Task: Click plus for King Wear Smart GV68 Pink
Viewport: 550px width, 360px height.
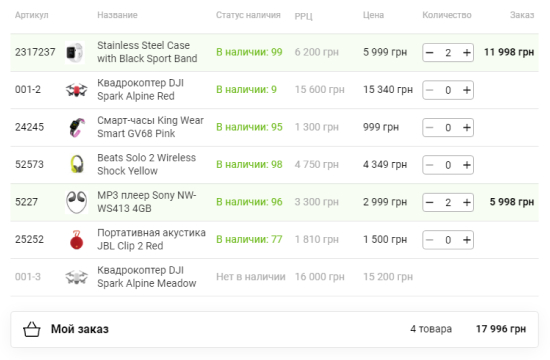Action: pyautogui.click(x=466, y=127)
